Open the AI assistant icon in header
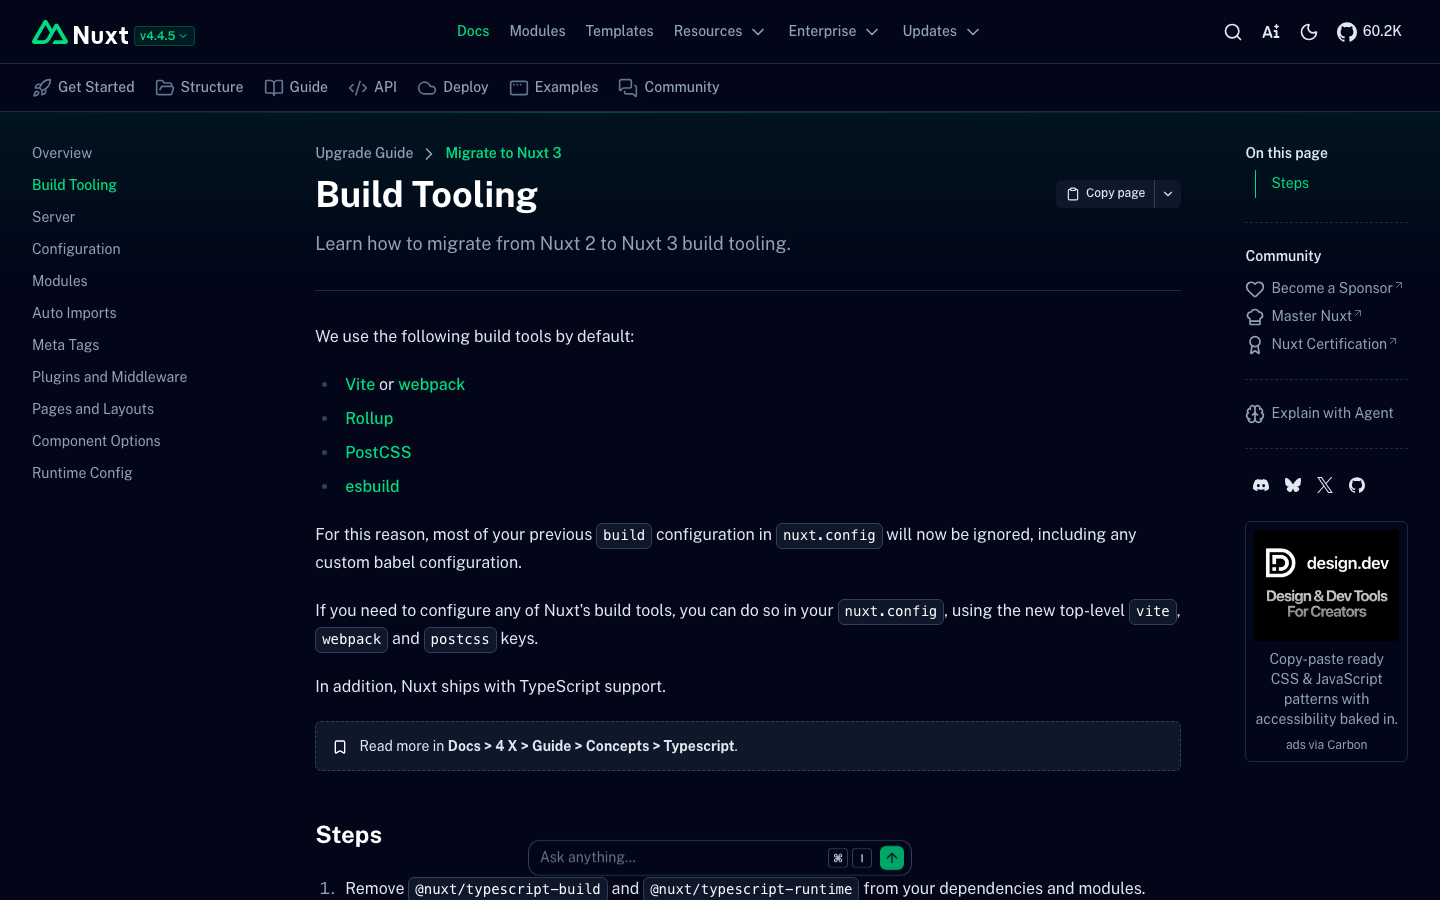 [1271, 32]
